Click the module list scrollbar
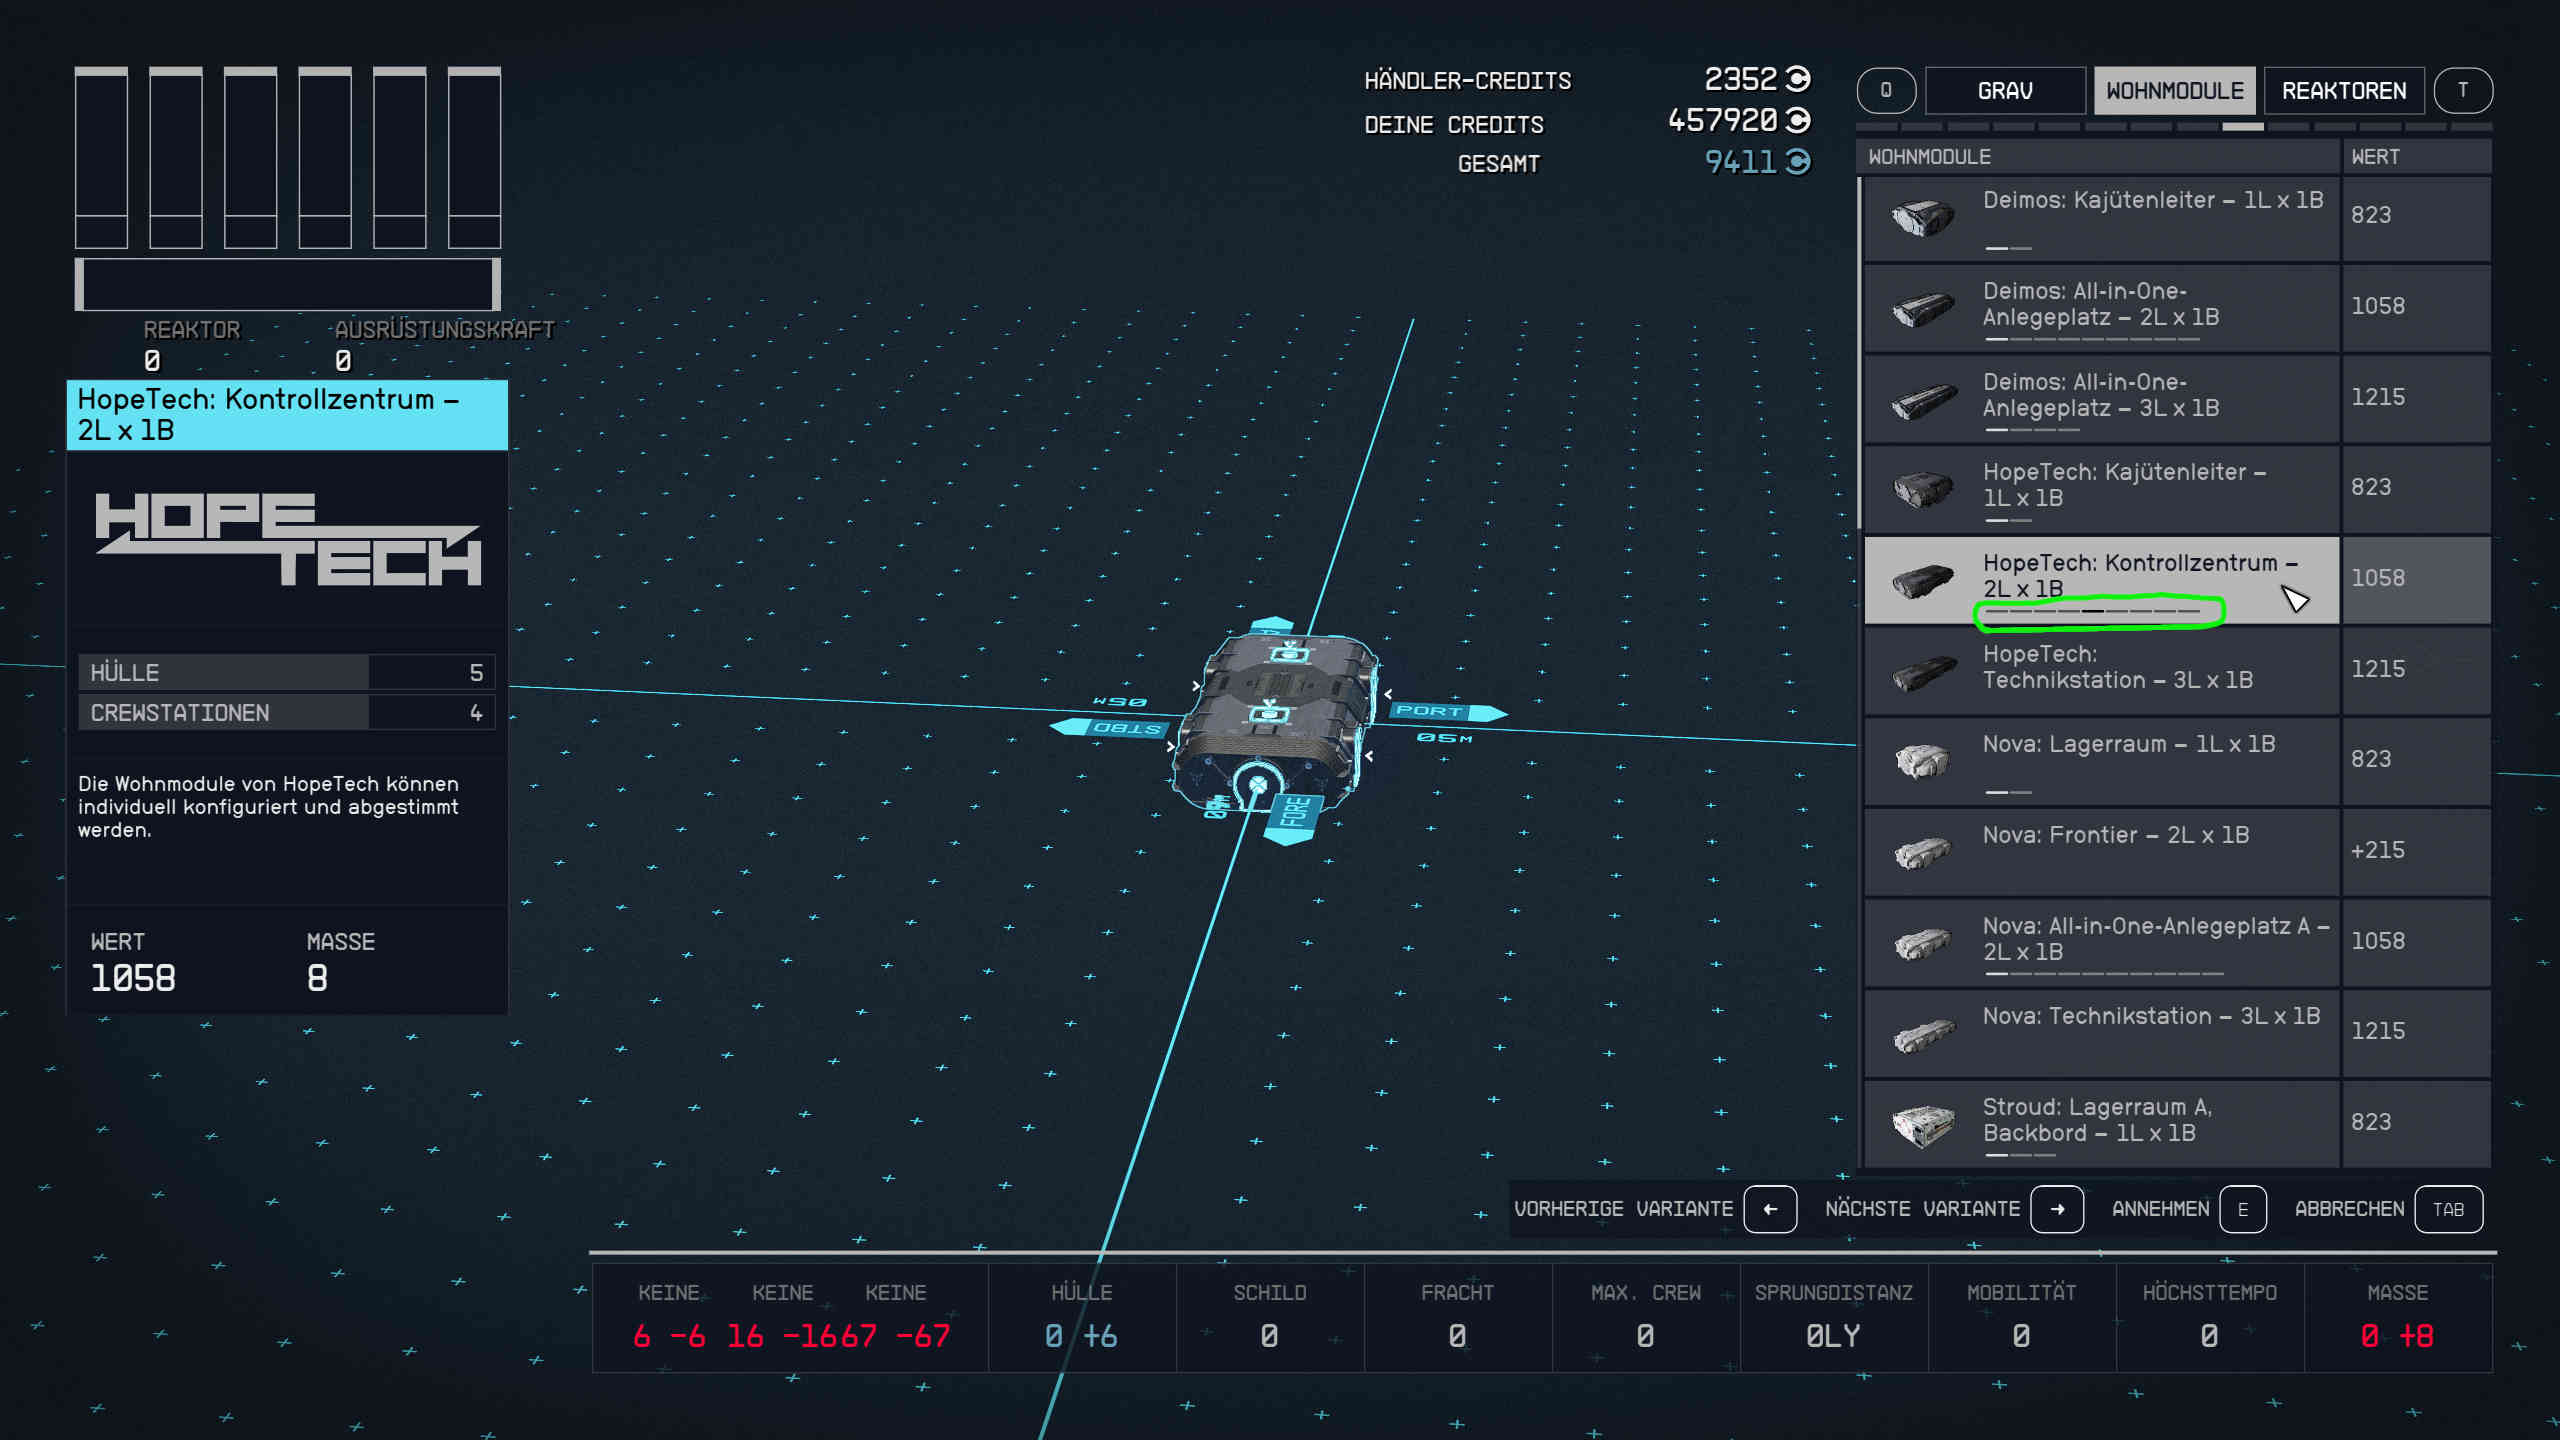2560x1440 pixels. (x=1859, y=352)
